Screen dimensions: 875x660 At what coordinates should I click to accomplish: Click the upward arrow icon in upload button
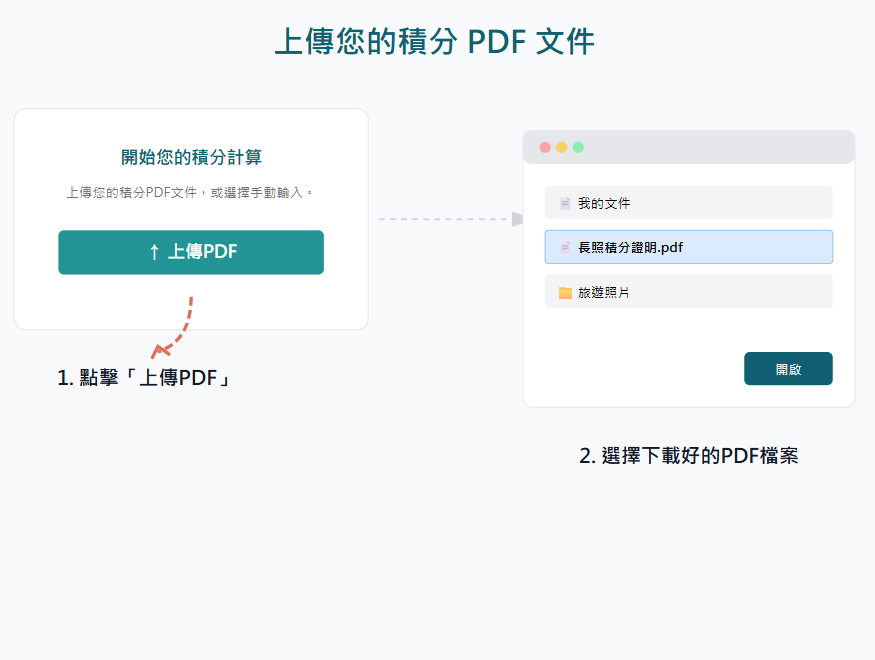point(154,252)
